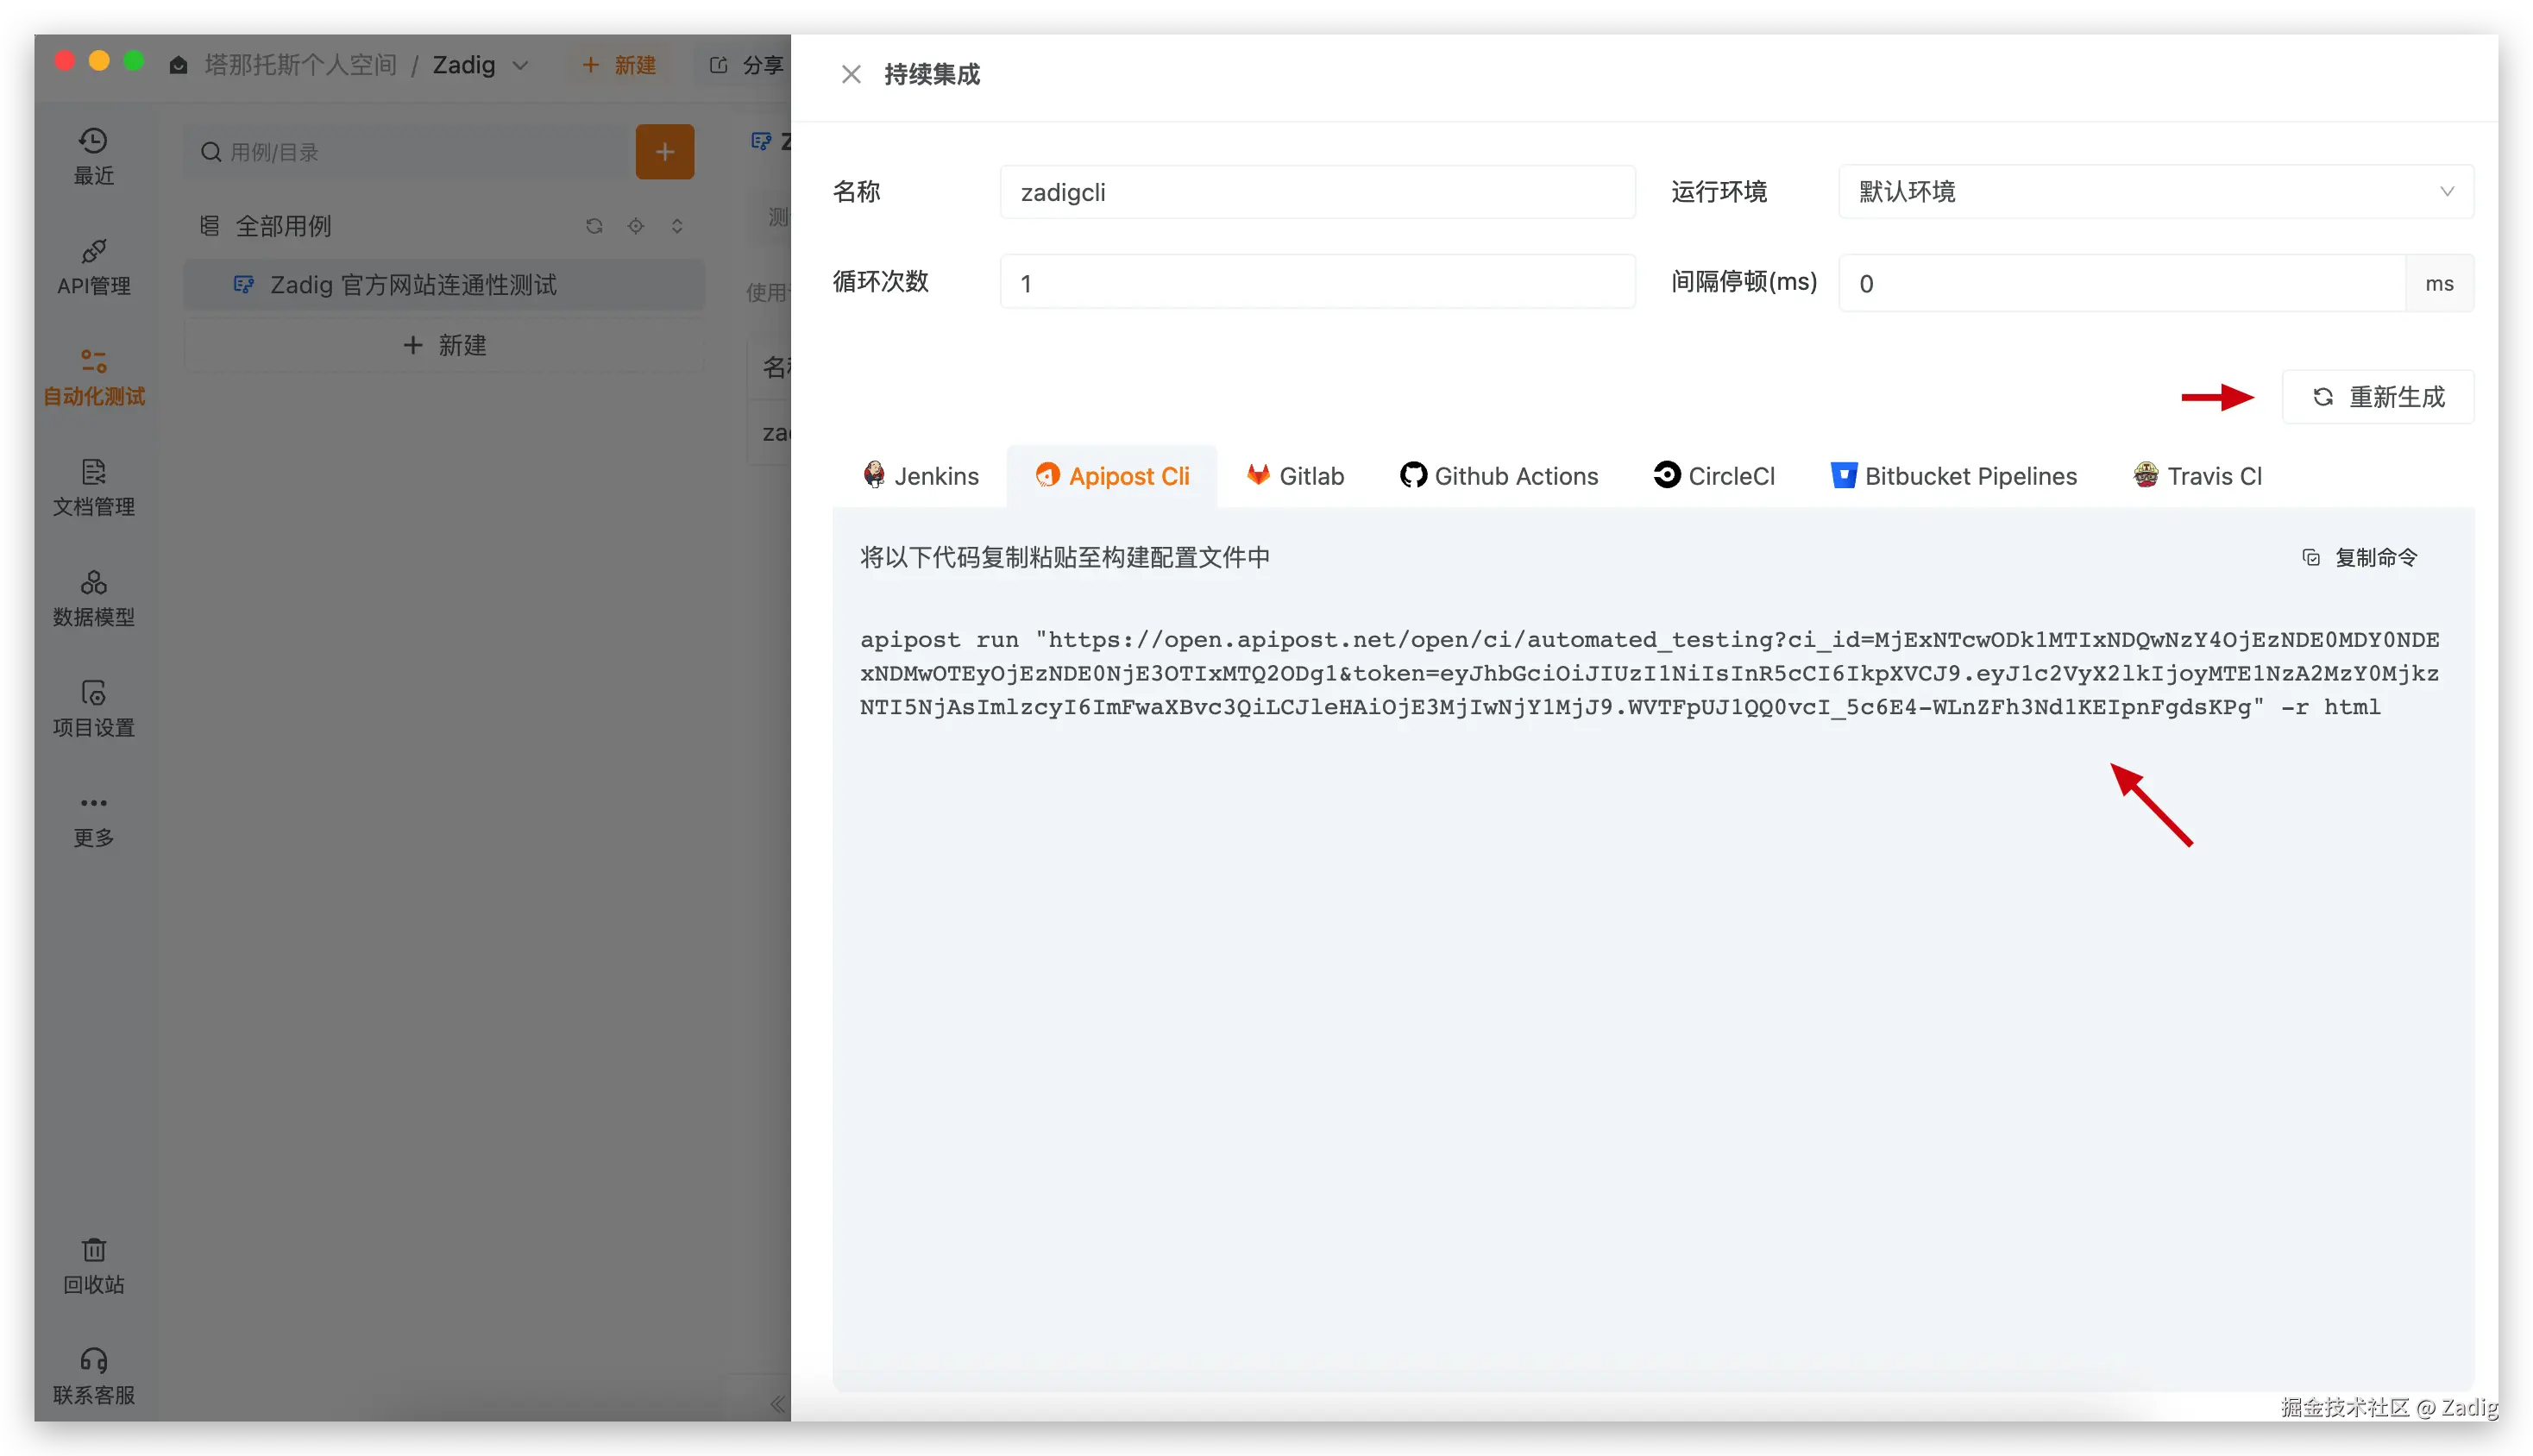
Task: Open API管理 in the sidebar
Action: (x=93, y=266)
